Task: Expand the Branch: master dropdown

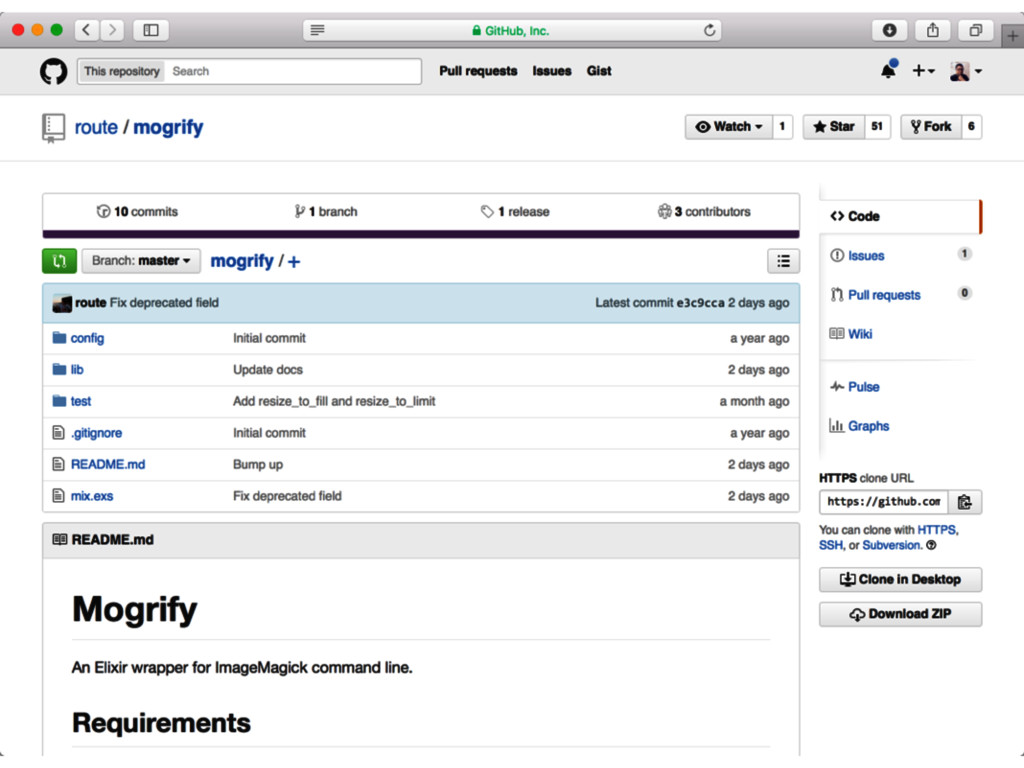Action: click(x=141, y=261)
